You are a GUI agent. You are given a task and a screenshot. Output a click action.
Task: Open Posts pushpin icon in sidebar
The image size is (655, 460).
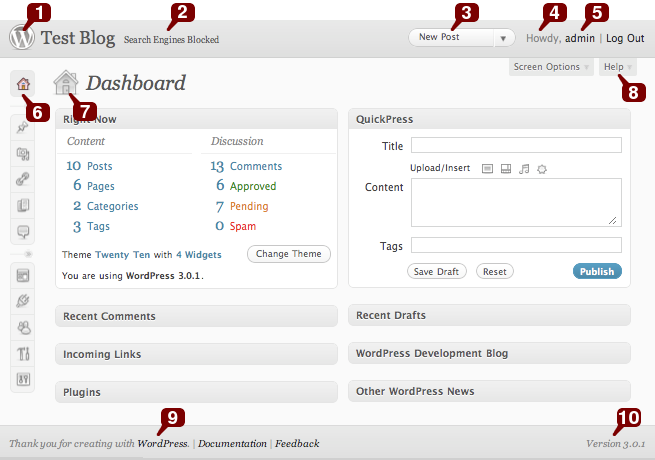pyautogui.click(x=23, y=127)
